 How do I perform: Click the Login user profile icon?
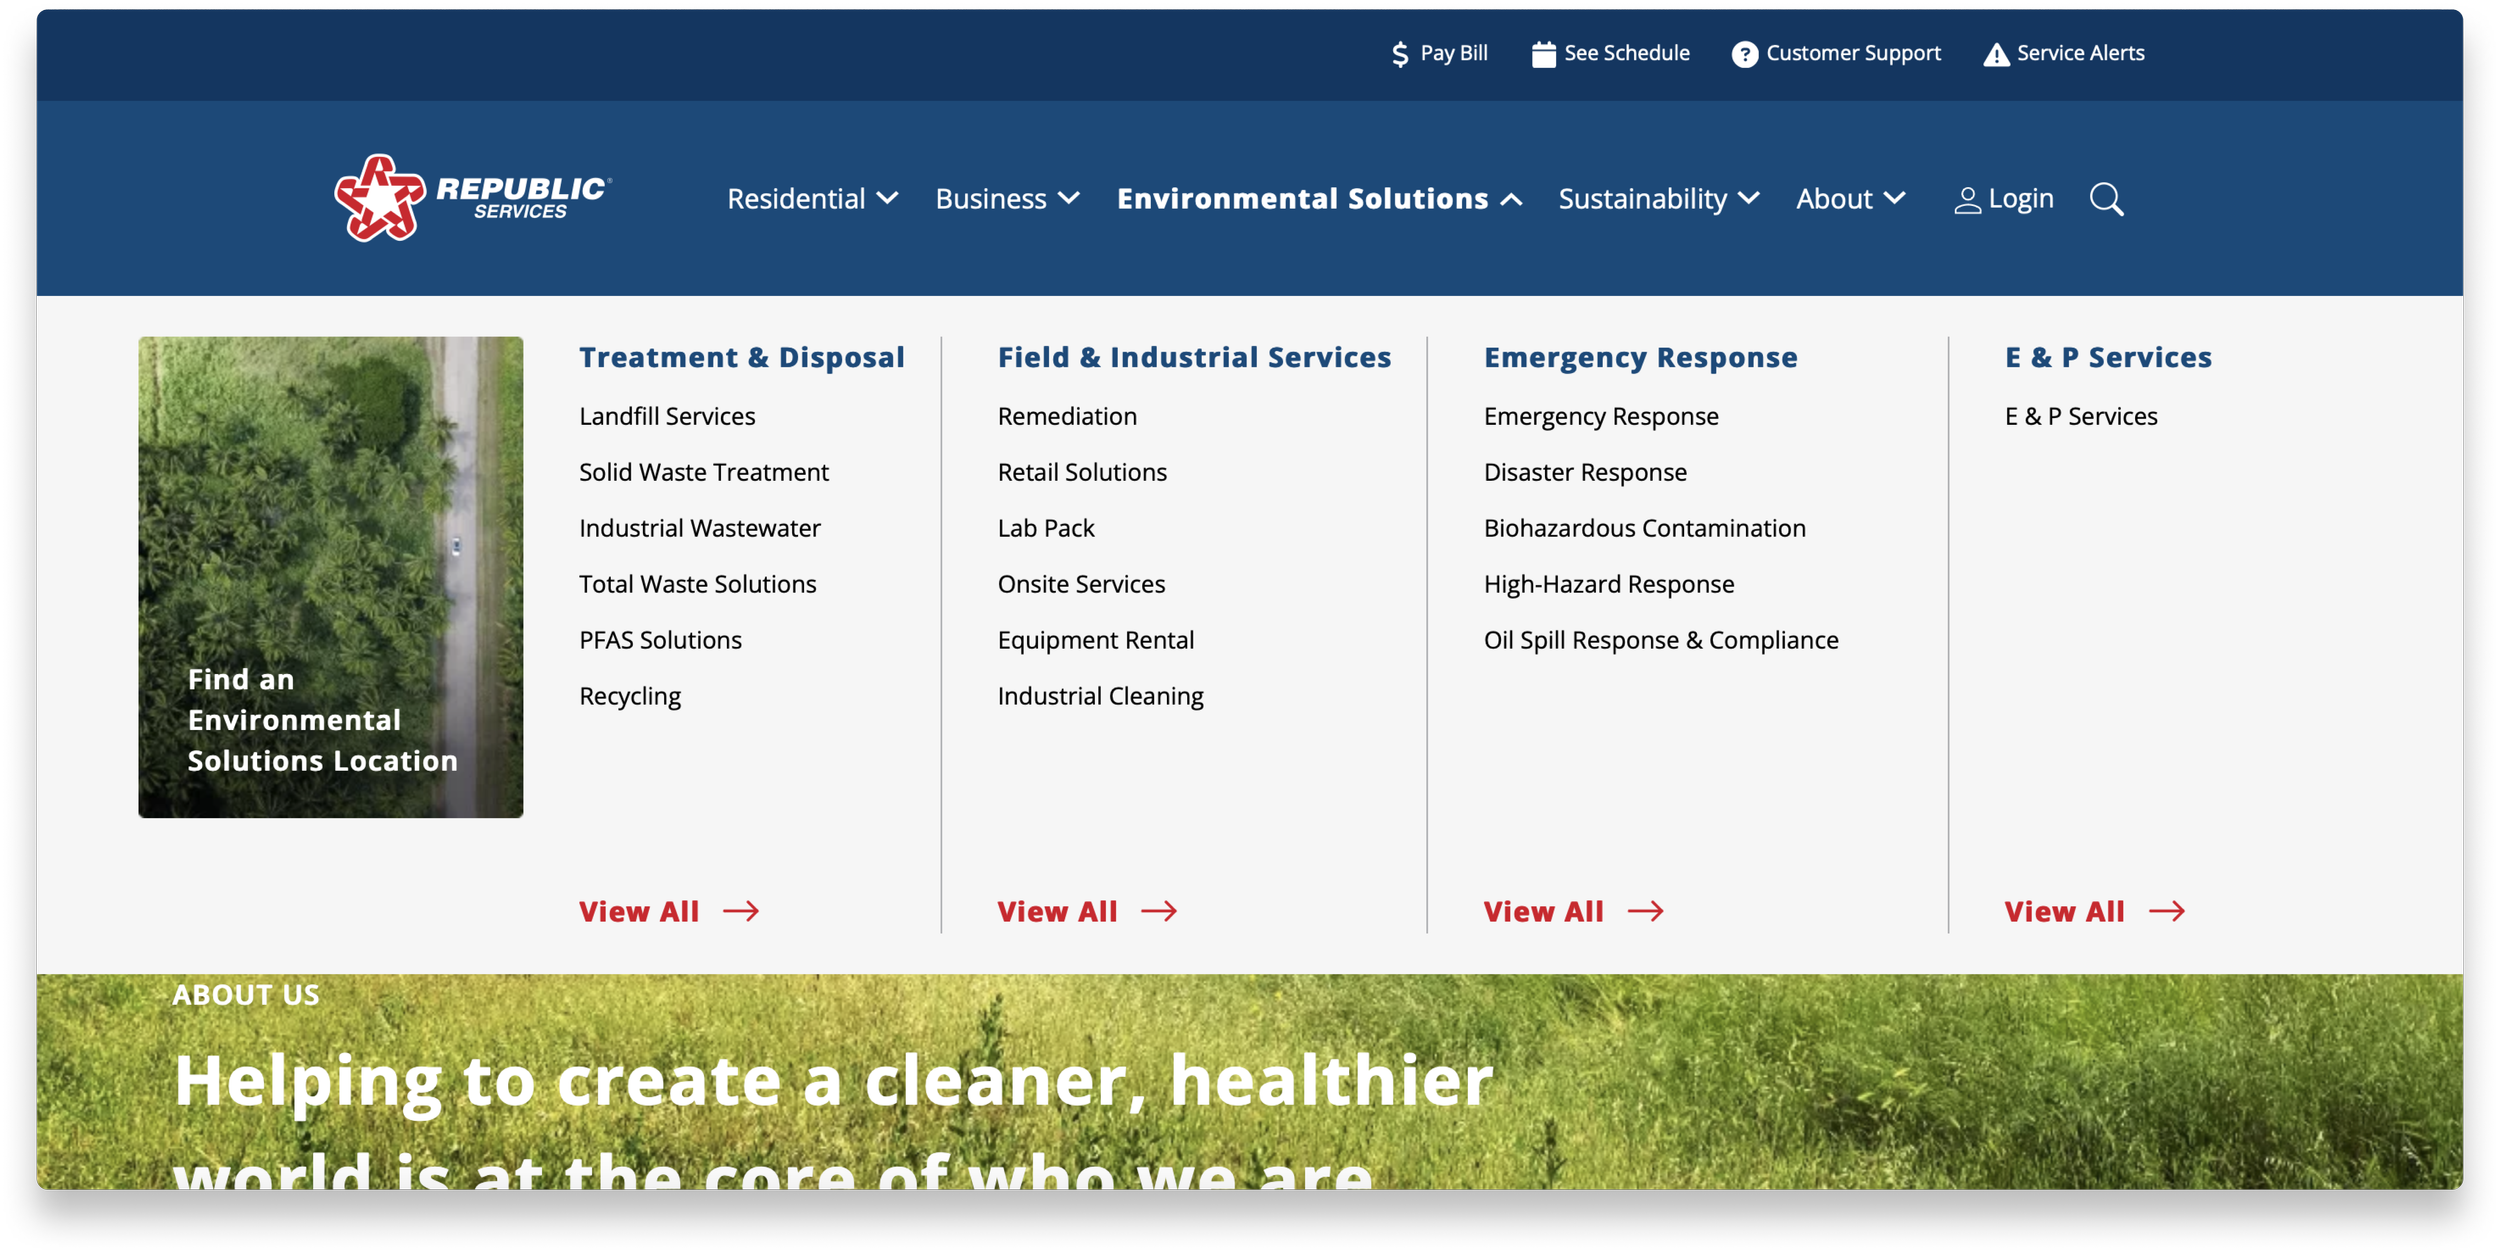(x=1967, y=200)
